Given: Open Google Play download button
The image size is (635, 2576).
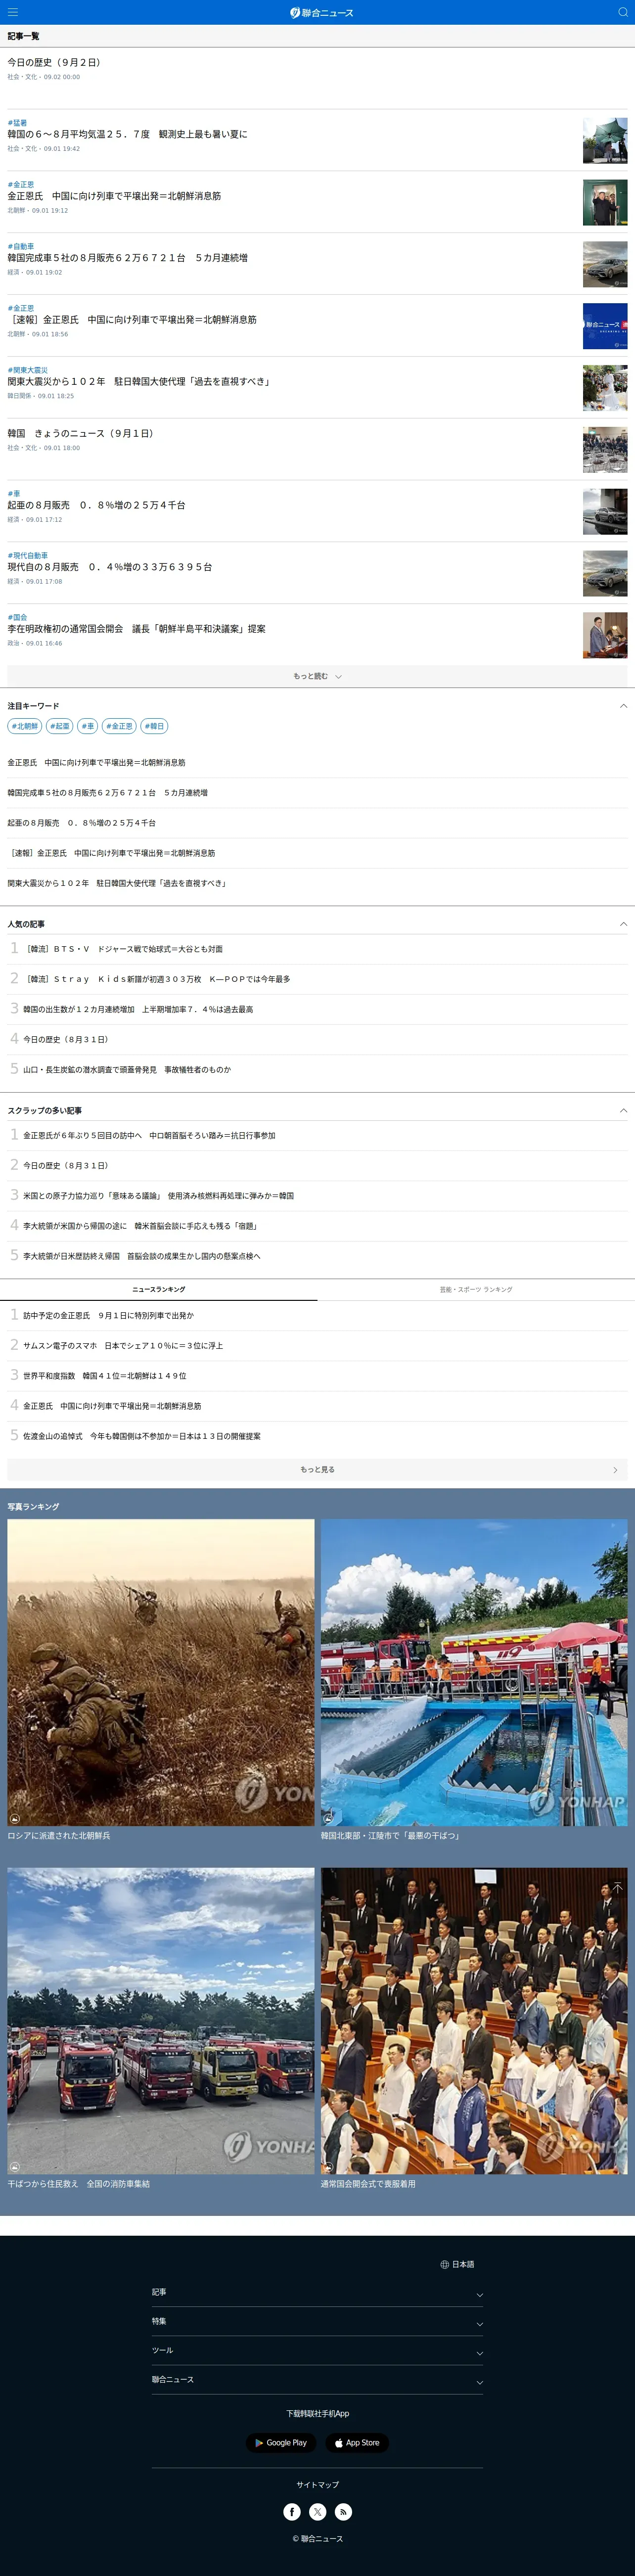Looking at the screenshot, I should point(281,2442).
